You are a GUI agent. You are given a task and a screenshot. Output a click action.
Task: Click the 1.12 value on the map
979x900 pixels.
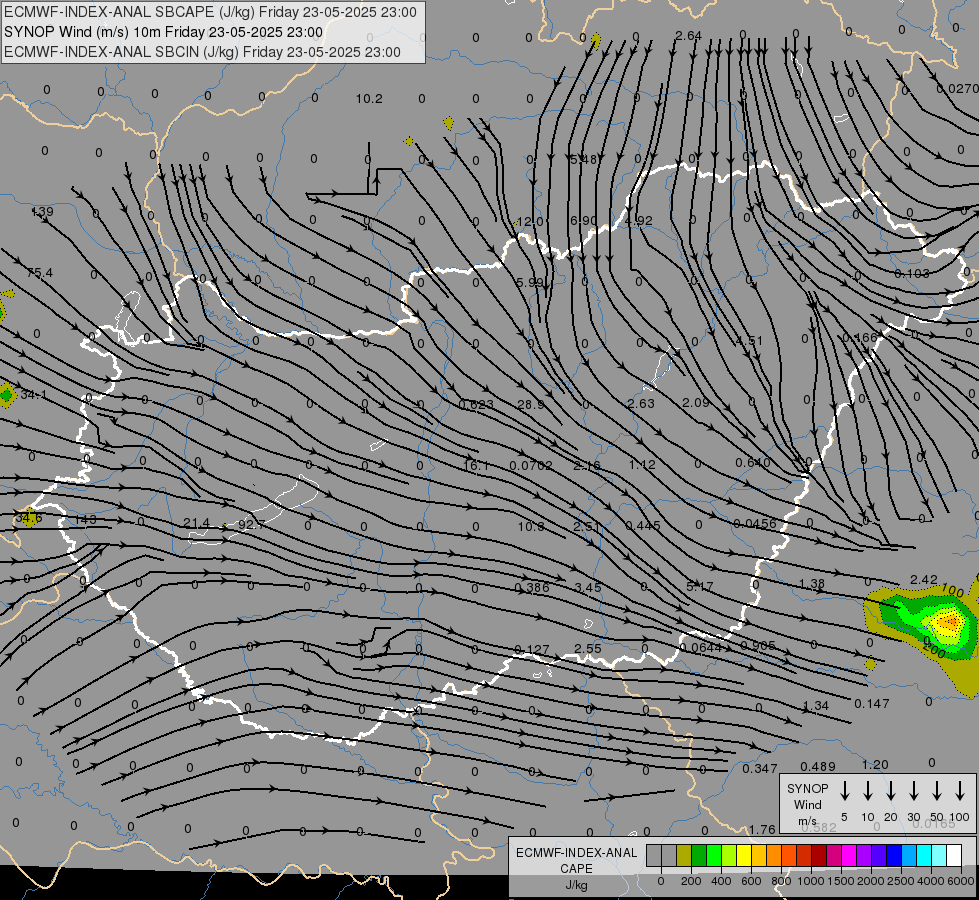pos(642,465)
